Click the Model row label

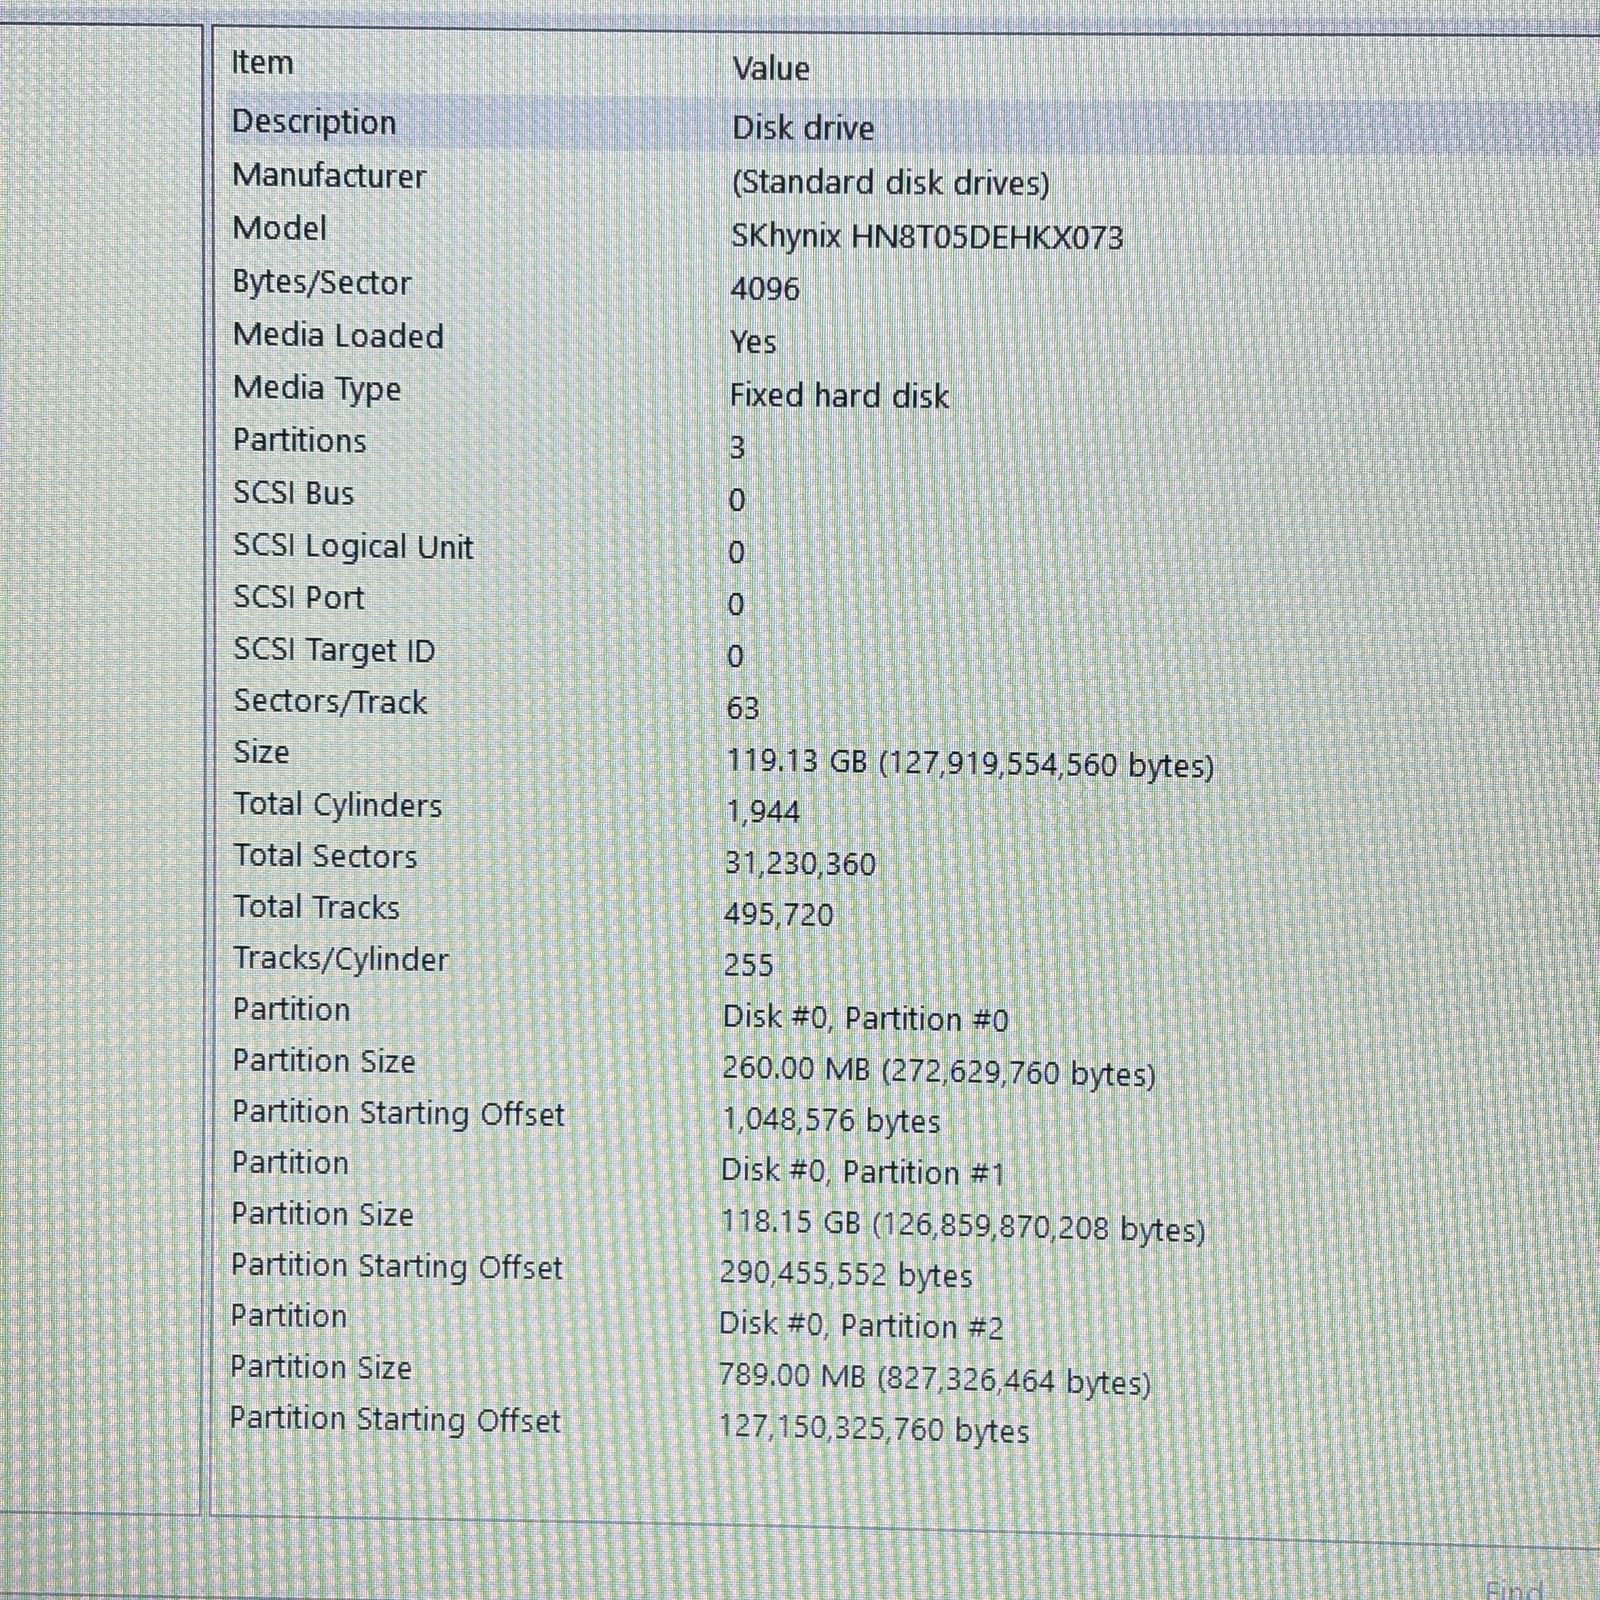[x=279, y=228]
